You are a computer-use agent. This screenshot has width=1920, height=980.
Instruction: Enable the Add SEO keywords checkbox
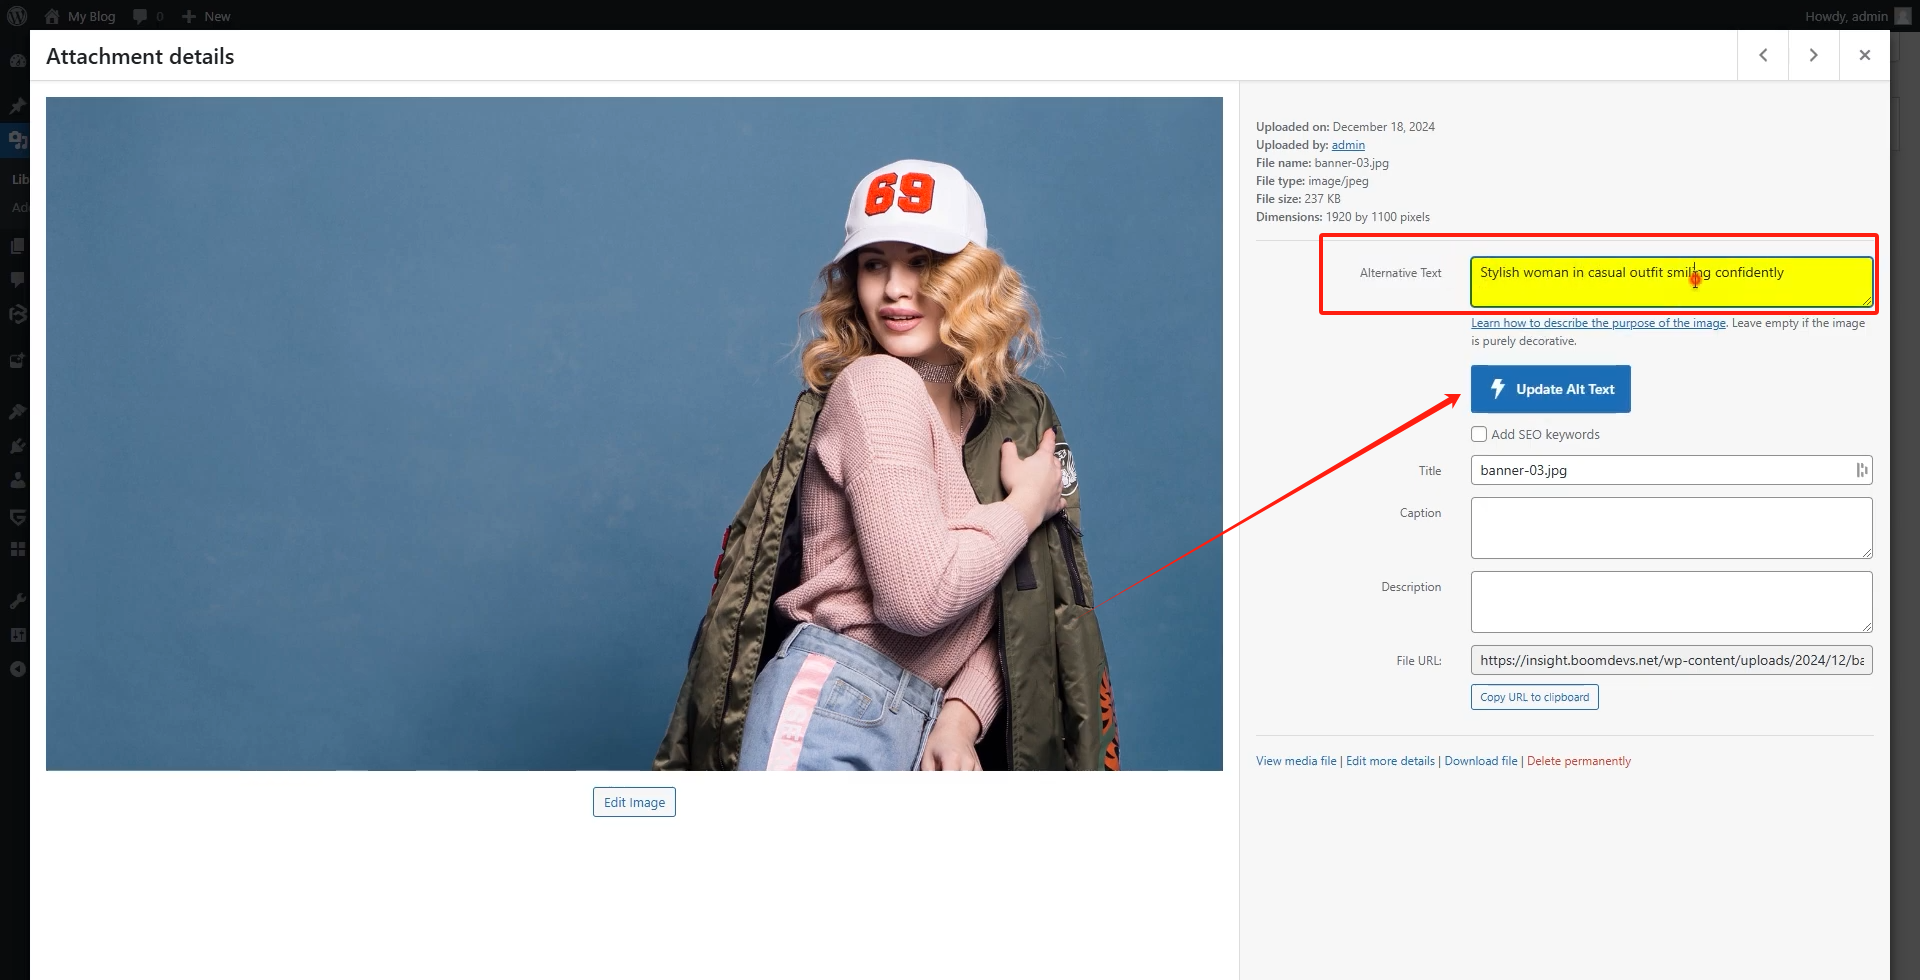[x=1479, y=434]
